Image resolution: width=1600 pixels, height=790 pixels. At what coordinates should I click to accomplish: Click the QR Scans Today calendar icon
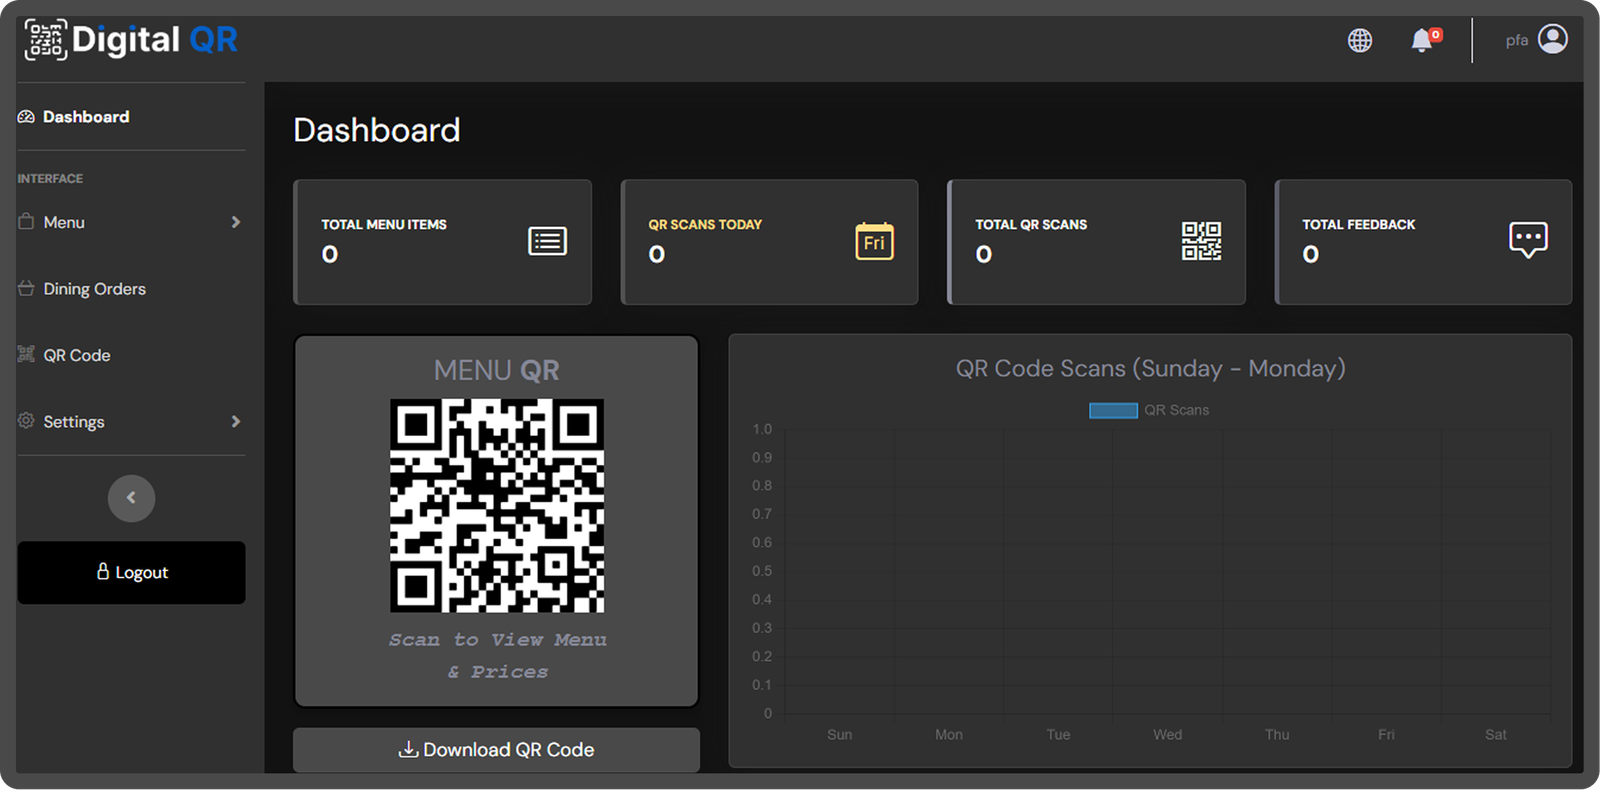[x=874, y=241]
